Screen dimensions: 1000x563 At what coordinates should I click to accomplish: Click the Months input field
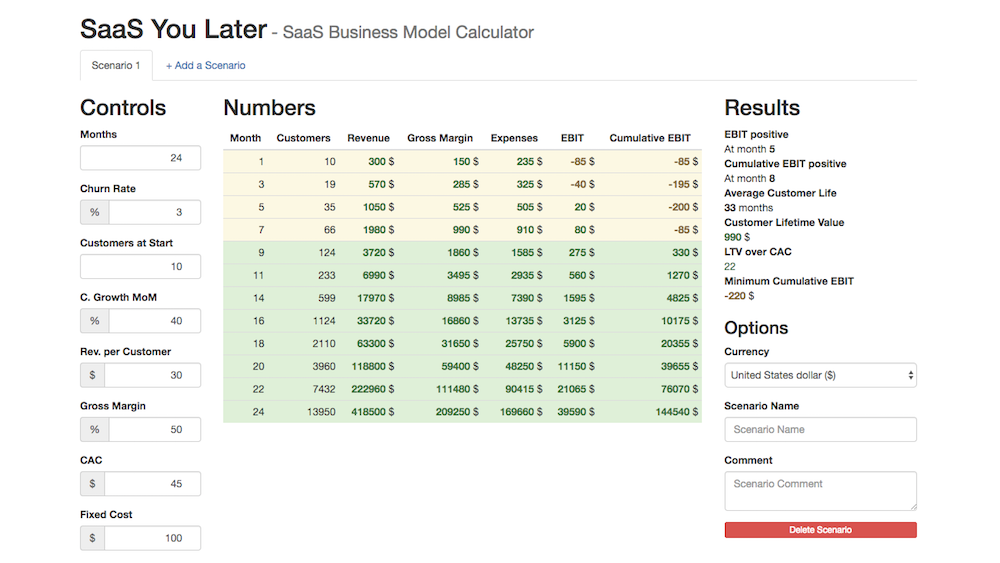point(140,158)
